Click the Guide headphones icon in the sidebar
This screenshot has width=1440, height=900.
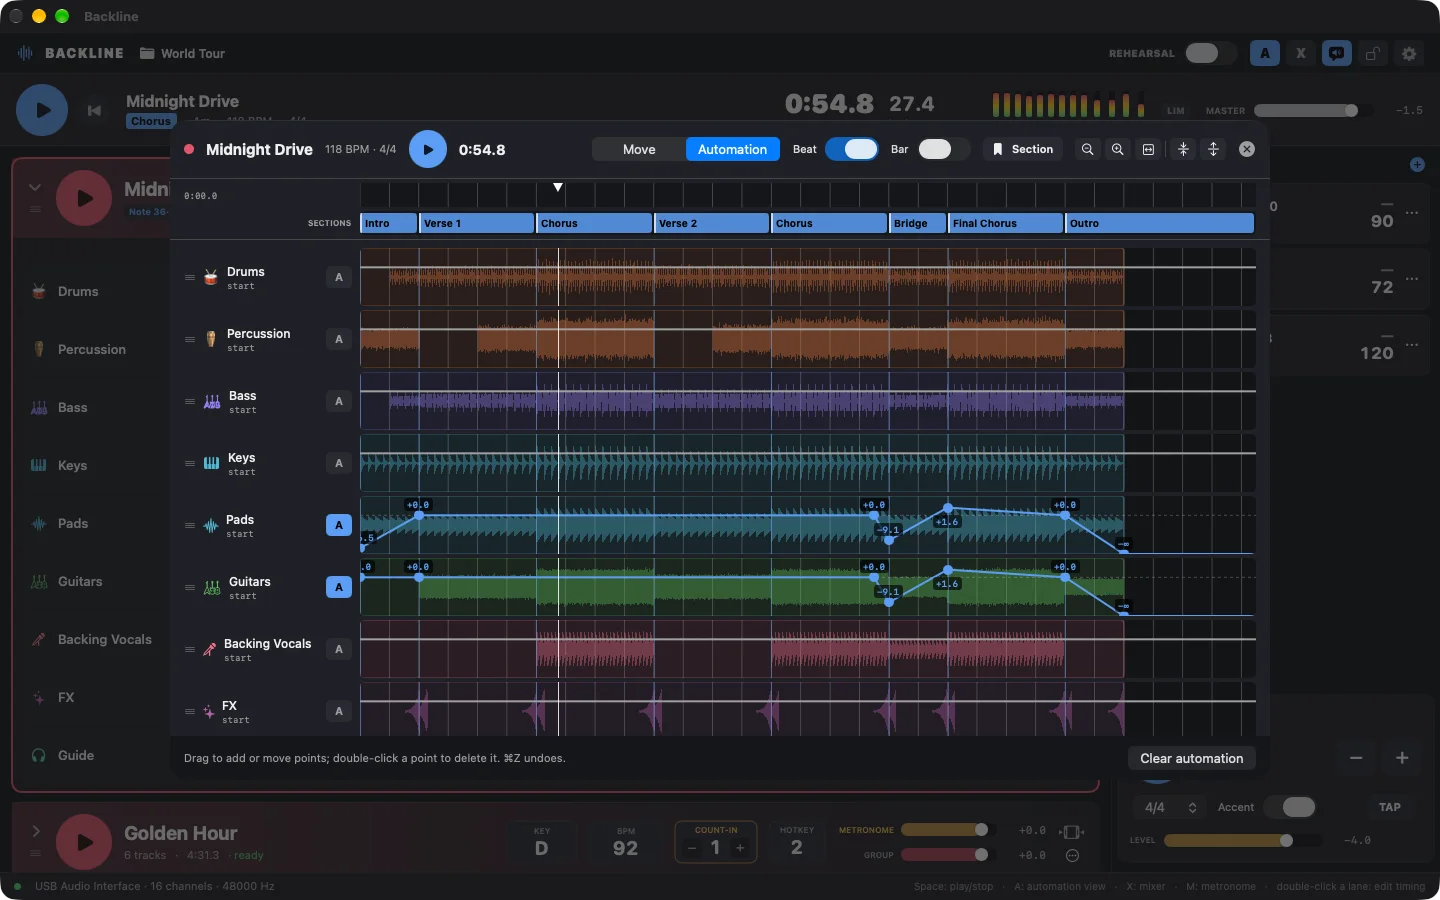39,755
